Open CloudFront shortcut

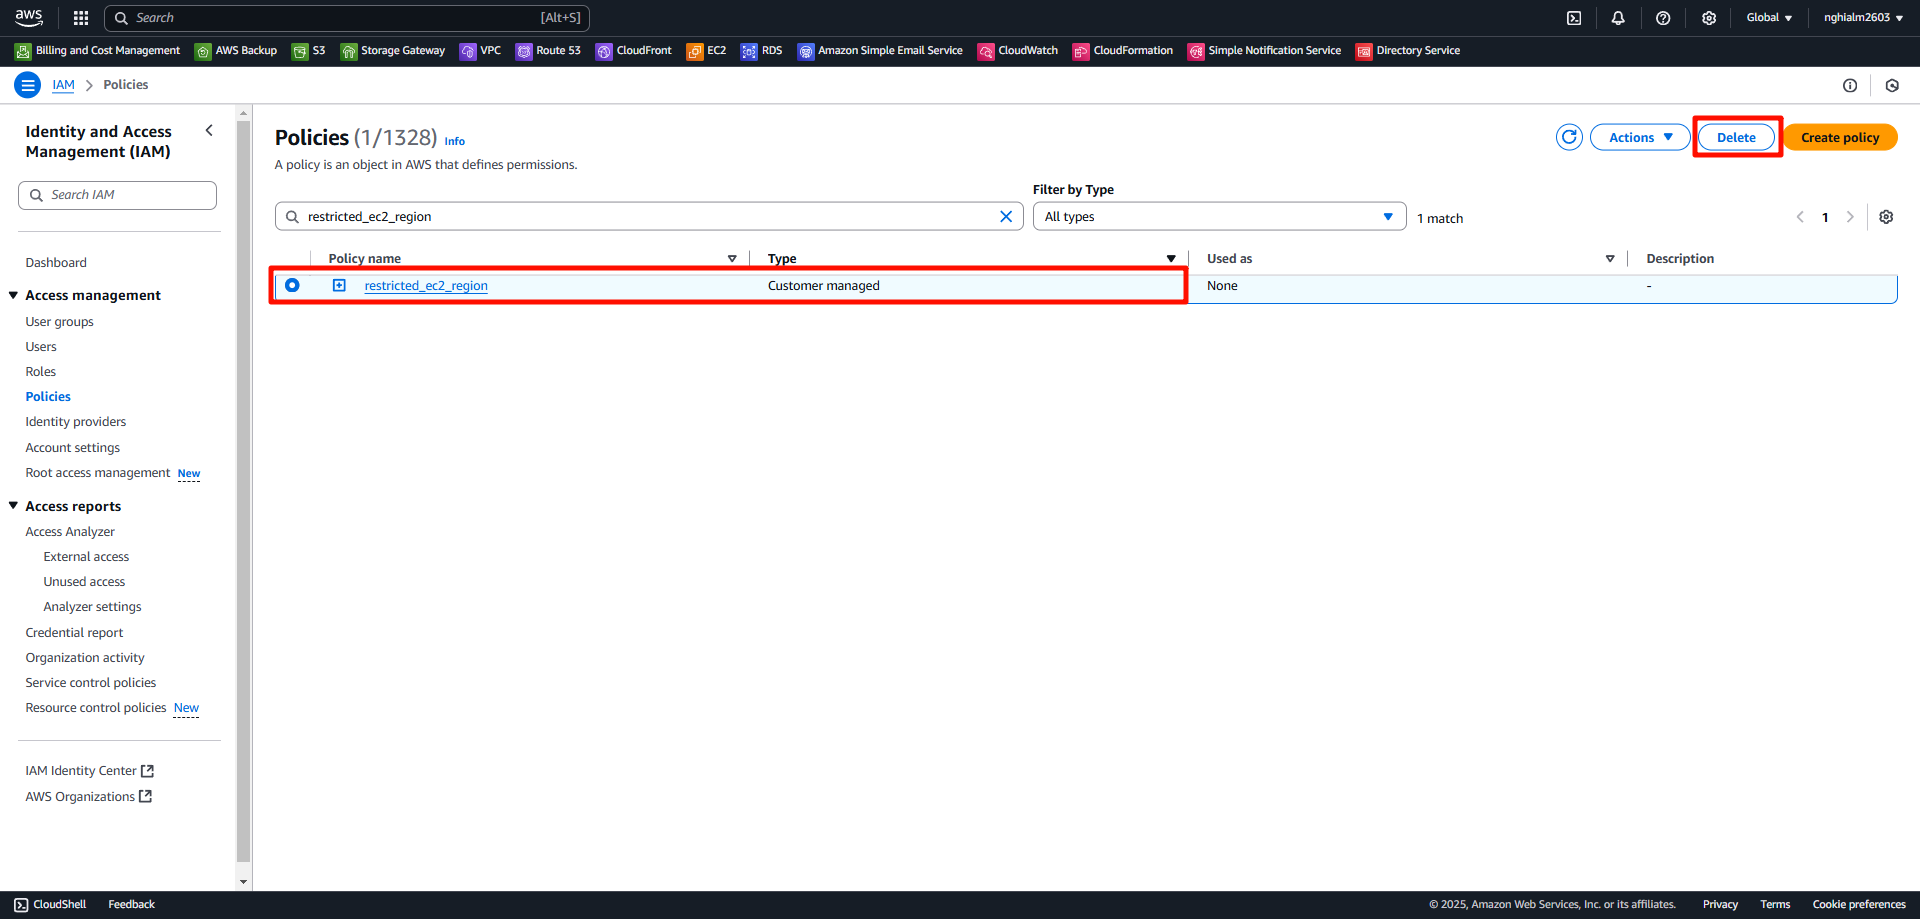(x=634, y=51)
